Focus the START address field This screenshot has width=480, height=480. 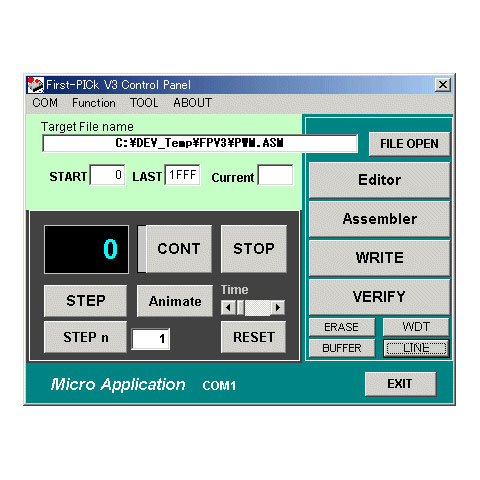click(107, 175)
